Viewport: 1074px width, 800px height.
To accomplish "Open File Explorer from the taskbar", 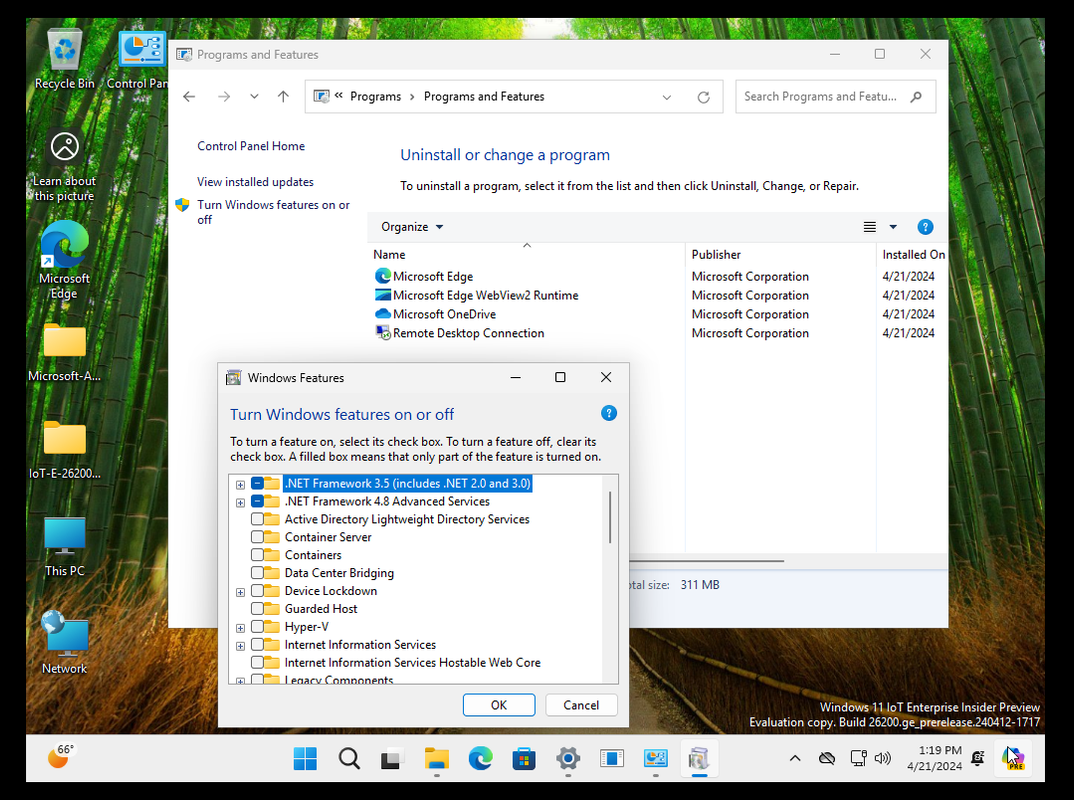I will click(x=436, y=758).
